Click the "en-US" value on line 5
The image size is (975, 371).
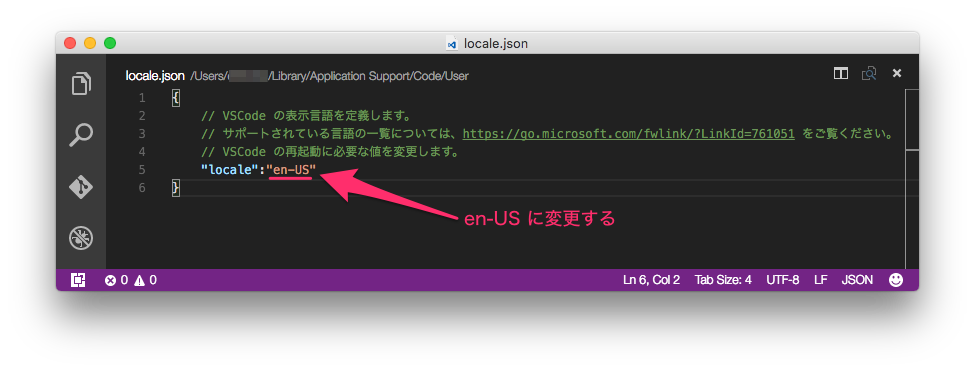pyautogui.click(x=291, y=170)
